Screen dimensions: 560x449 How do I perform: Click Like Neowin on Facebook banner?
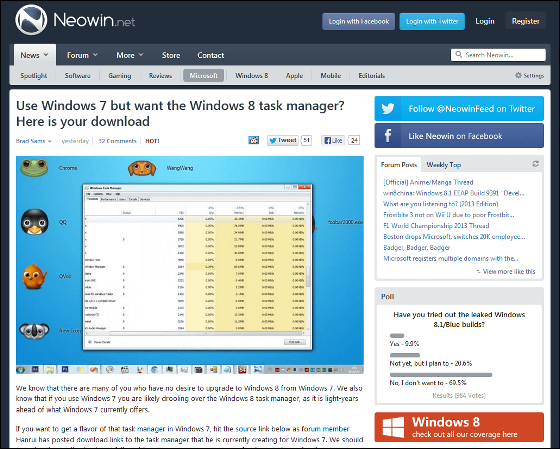(459, 136)
